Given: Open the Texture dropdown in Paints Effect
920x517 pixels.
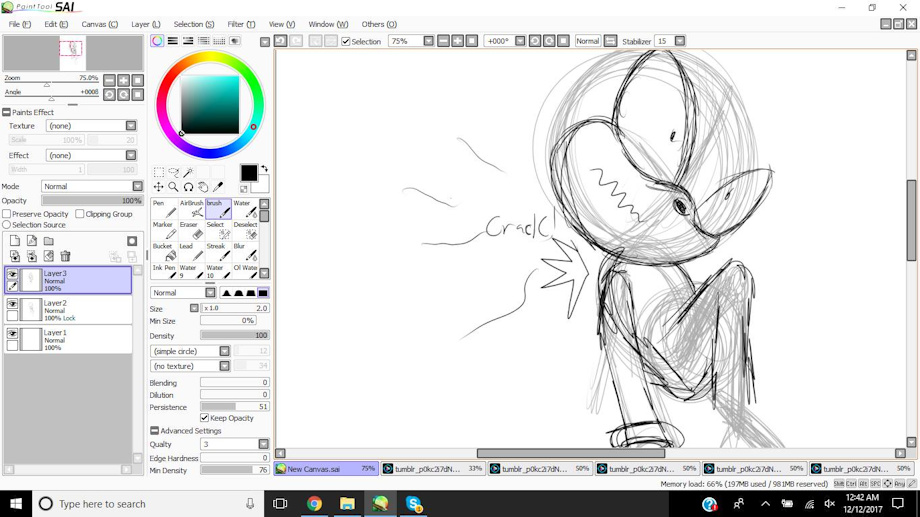Looking at the screenshot, I should click(x=131, y=126).
